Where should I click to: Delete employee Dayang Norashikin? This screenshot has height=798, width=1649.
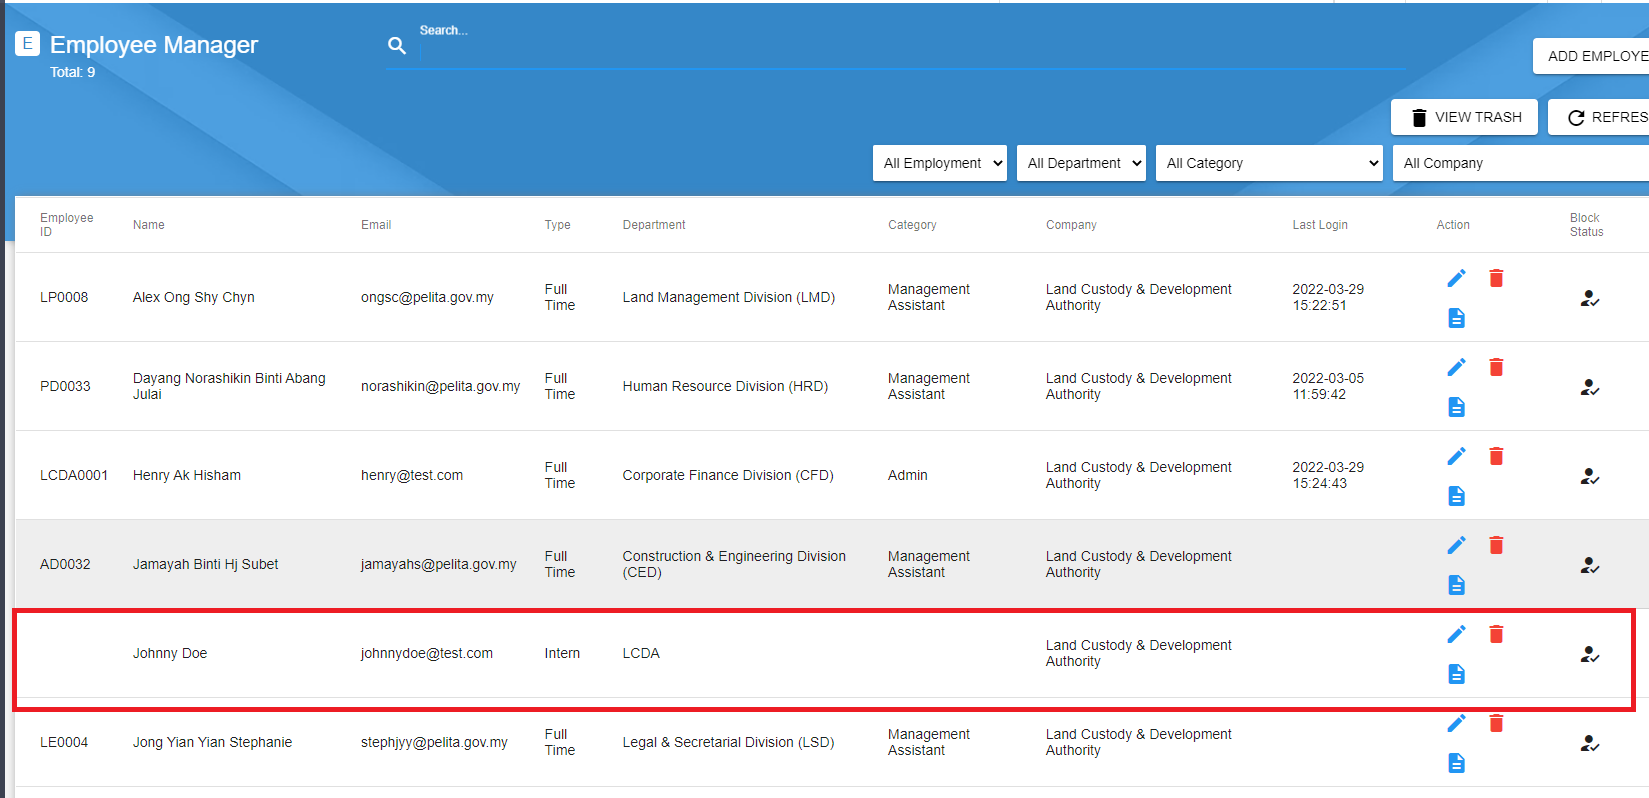pyautogui.click(x=1496, y=367)
